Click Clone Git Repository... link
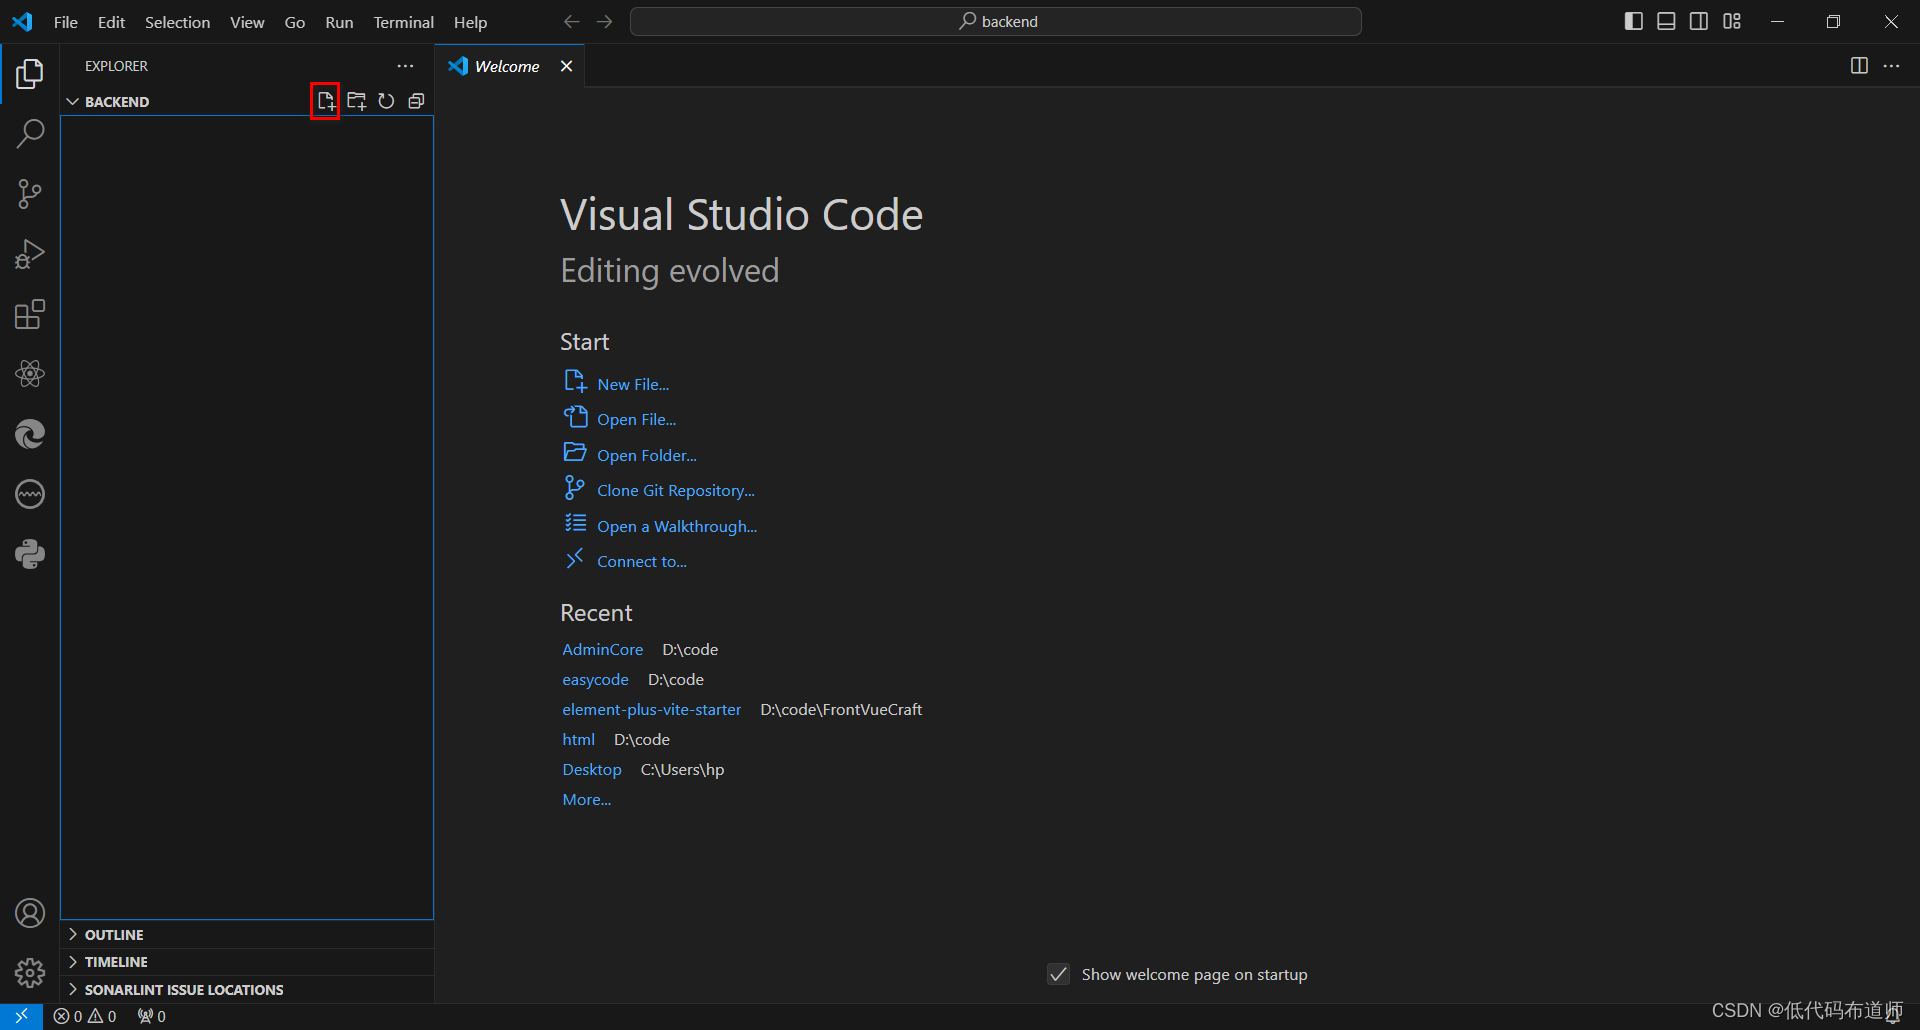Screen dimensions: 1920x1030 coord(676,490)
